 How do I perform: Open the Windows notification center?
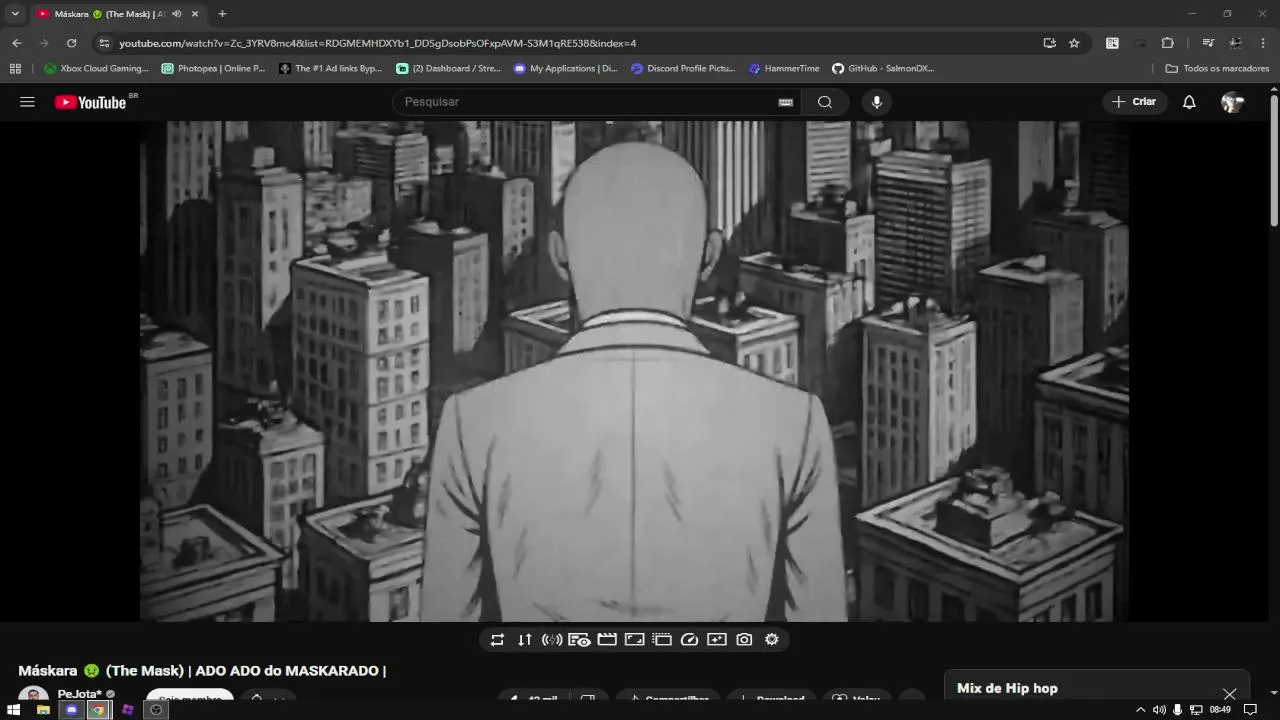(1250, 710)
